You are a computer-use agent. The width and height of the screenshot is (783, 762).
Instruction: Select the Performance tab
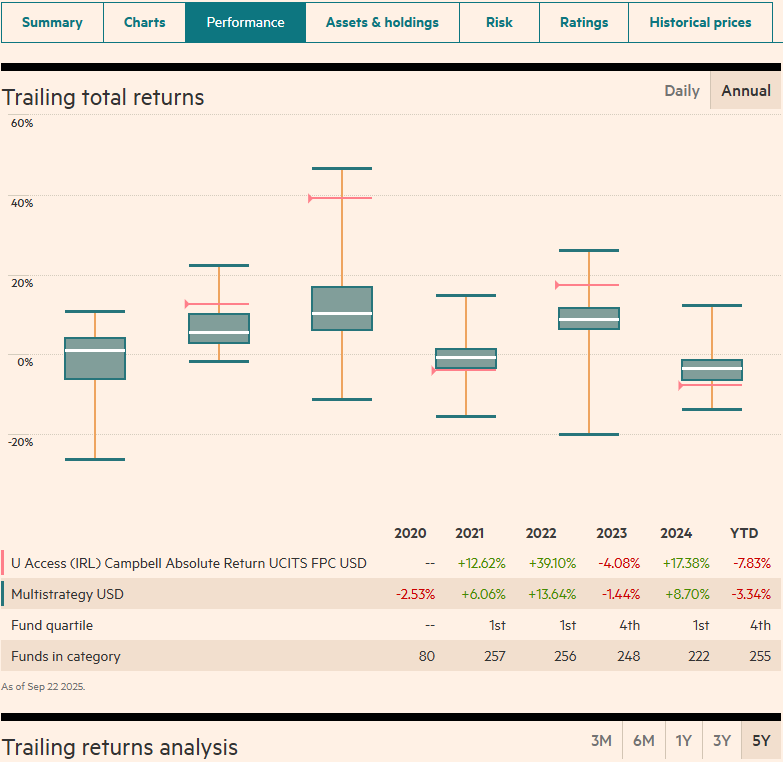(x=245, y=22)
